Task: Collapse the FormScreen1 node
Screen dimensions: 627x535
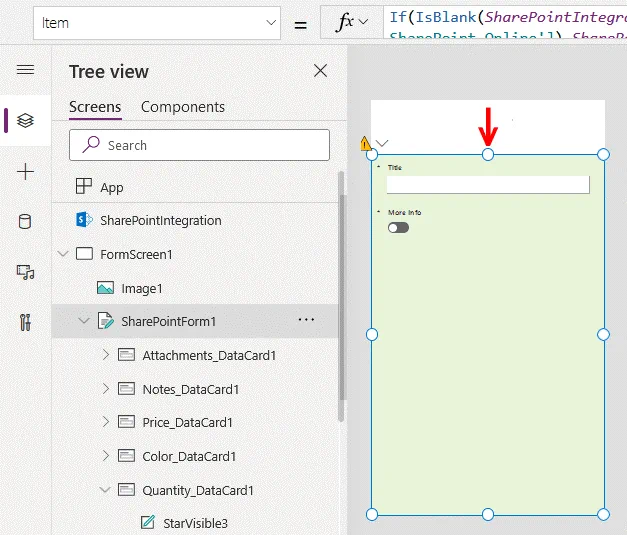Action: pyautogui.click(x=64, y=254)
